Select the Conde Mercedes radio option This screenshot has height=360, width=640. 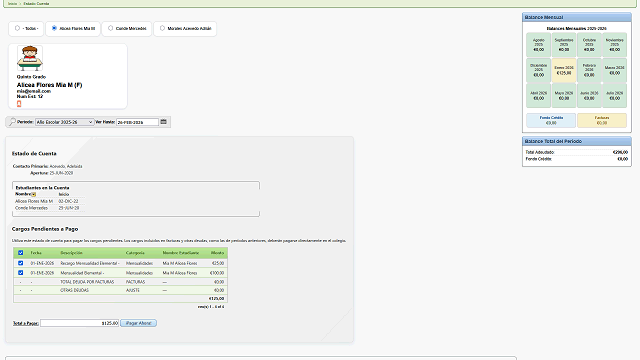[x=110, y=28]
